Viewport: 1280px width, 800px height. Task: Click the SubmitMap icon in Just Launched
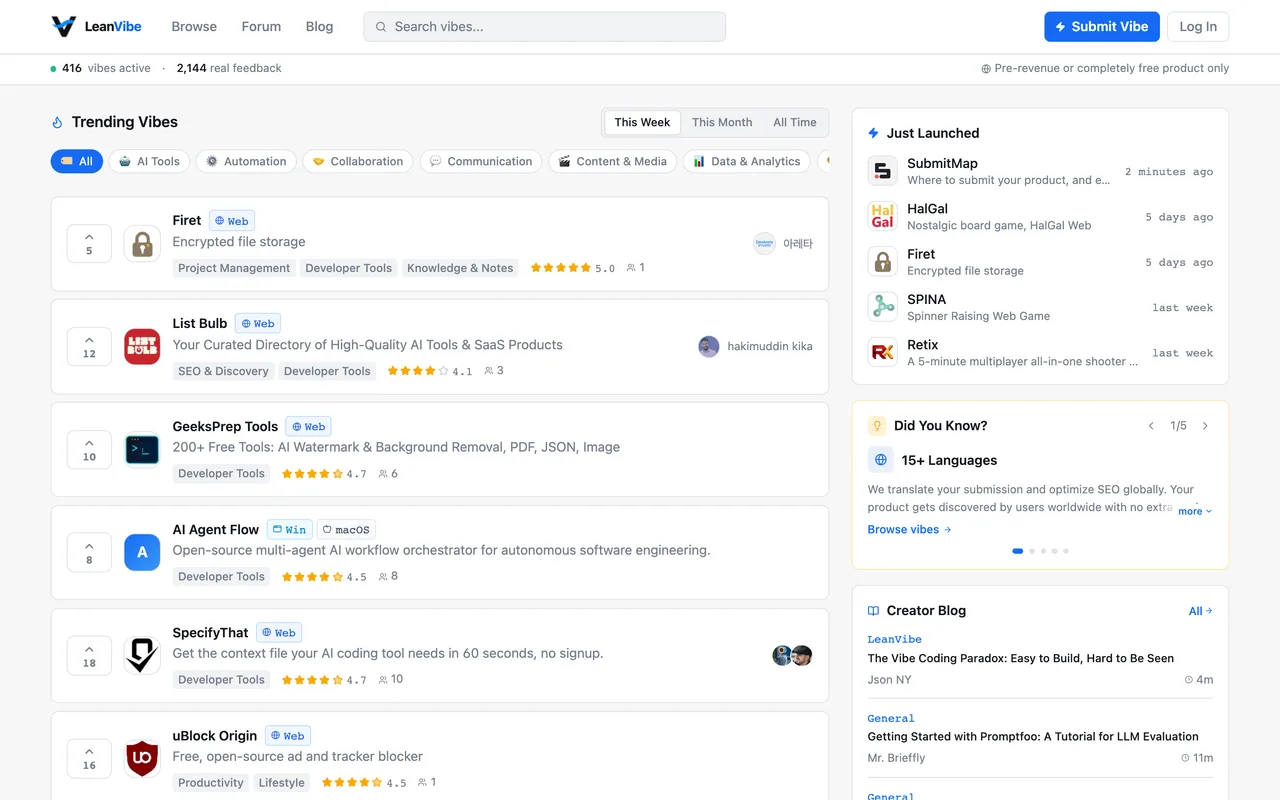pos(883,171)
